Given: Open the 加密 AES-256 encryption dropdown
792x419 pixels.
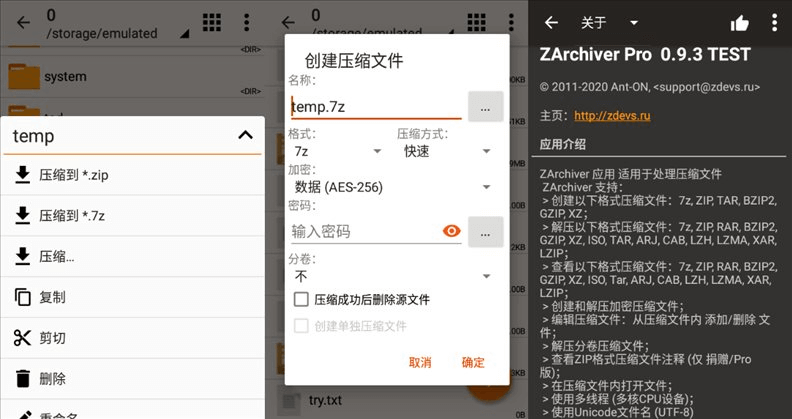Looking at the screenshot, I should (392, 186).
